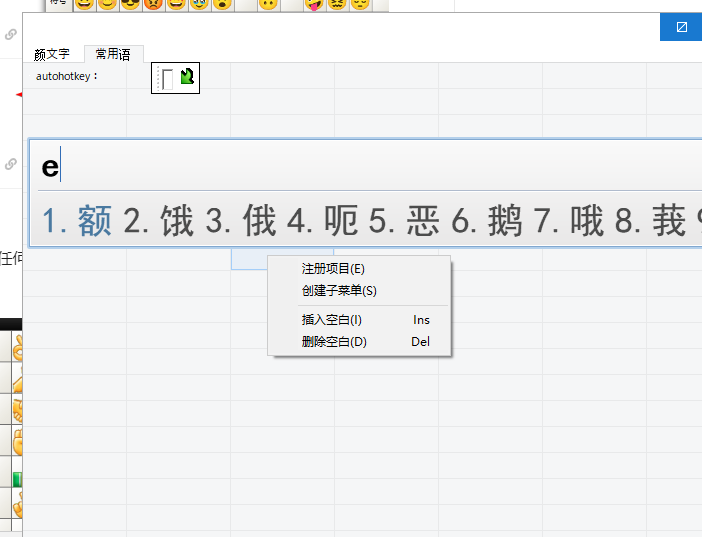The height and width of the screenshot is (537, 702).
Task: Choose 创建子菜单(S) from context menu
Action: click(339, 291)
